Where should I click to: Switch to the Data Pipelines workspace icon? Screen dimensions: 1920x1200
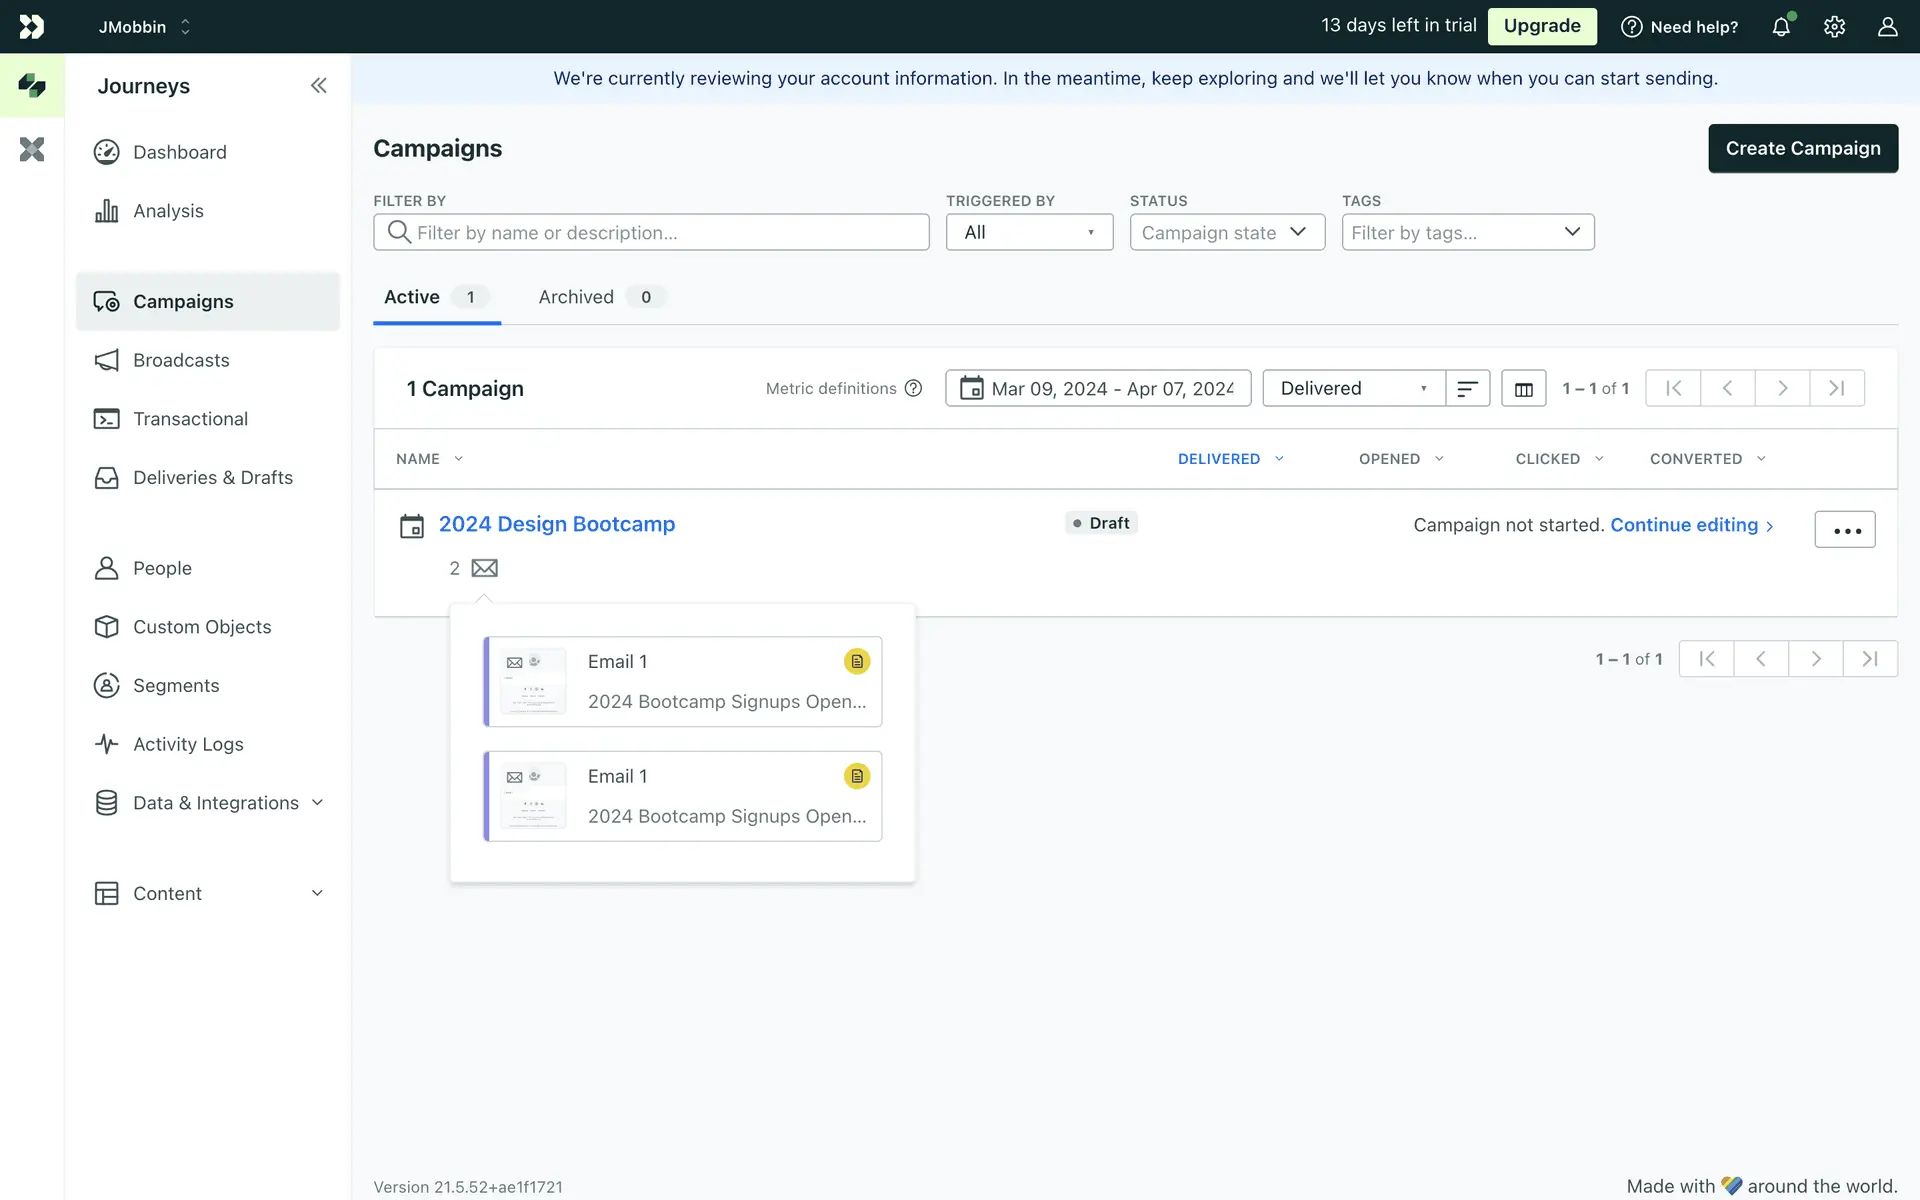32,150
